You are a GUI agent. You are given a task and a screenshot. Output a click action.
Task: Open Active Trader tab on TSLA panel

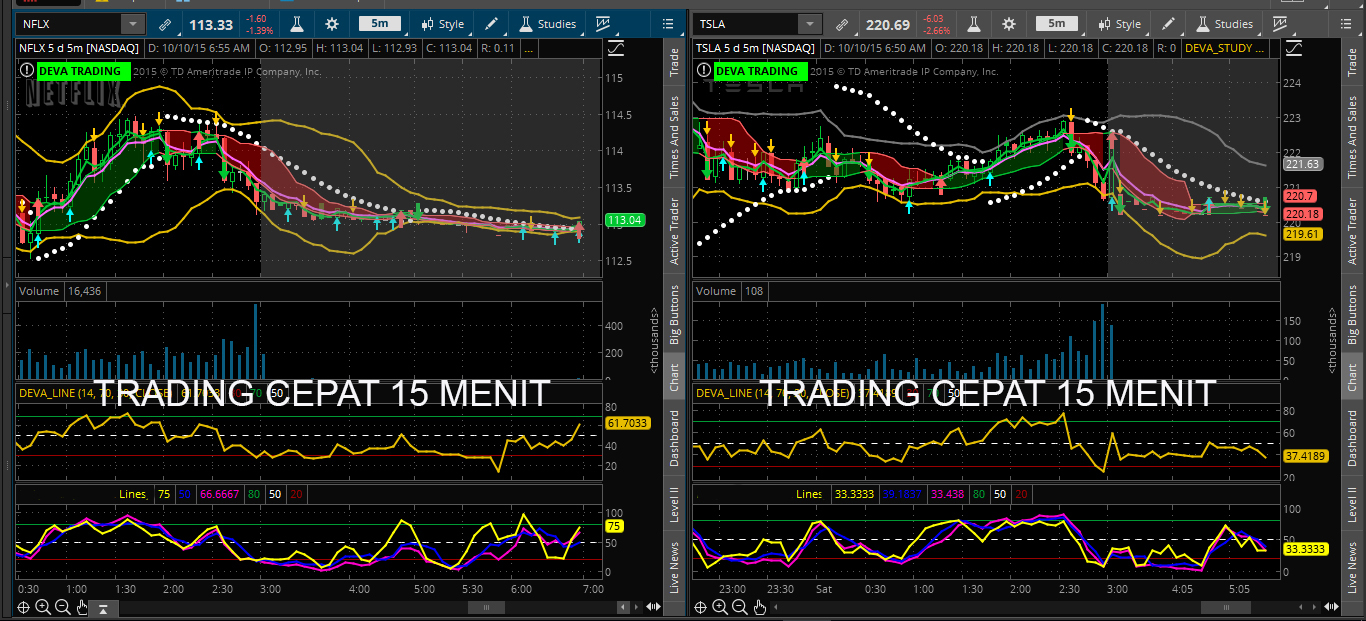pyautogui.click(x=1352, y=231)
